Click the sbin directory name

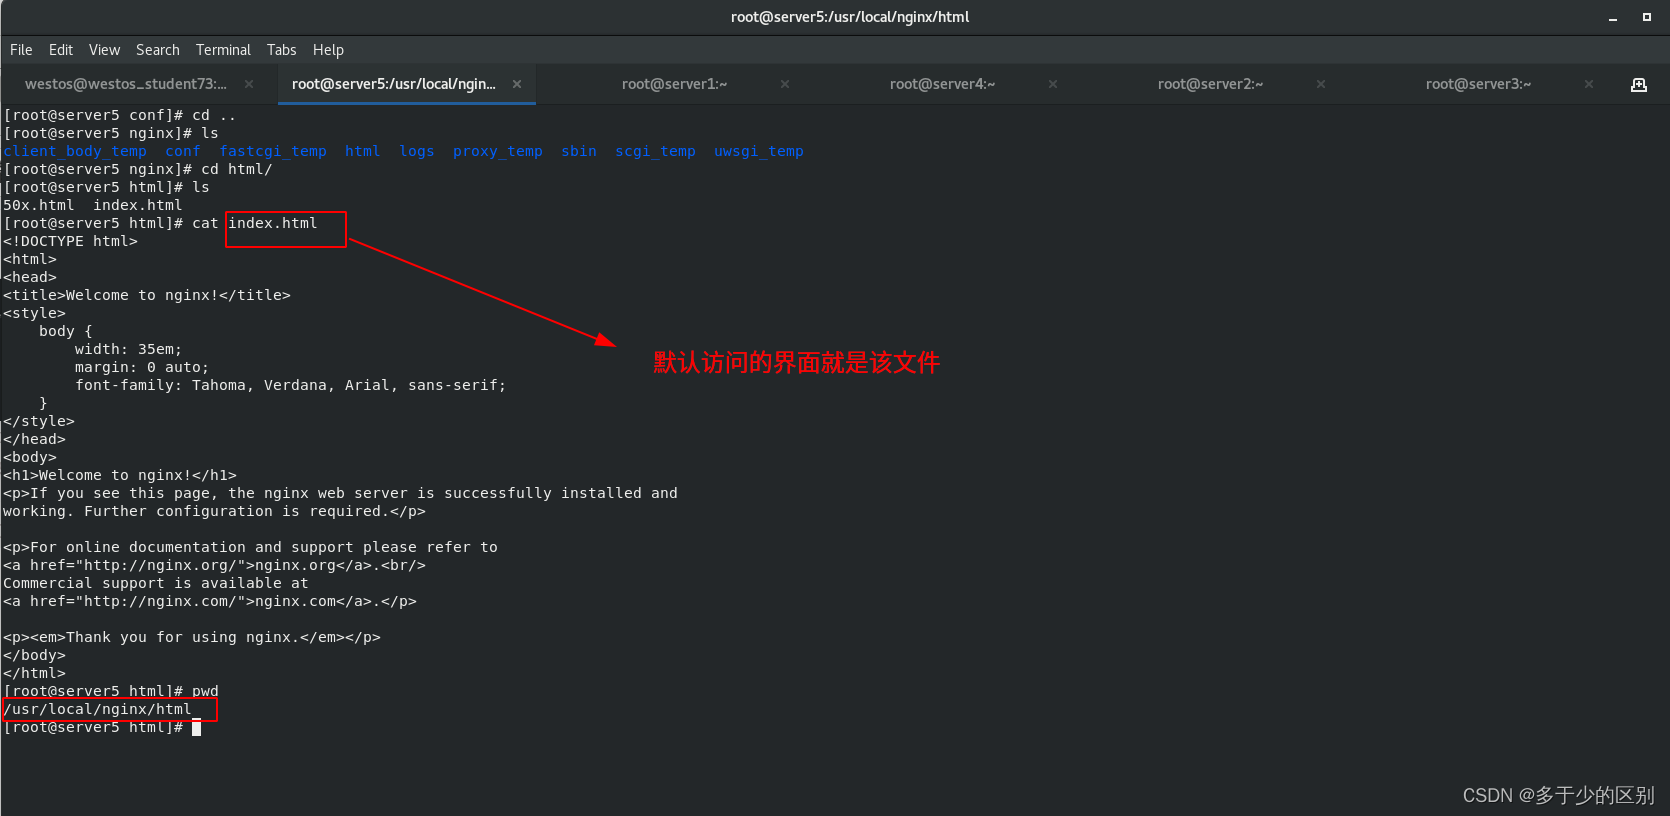[579, 151]
